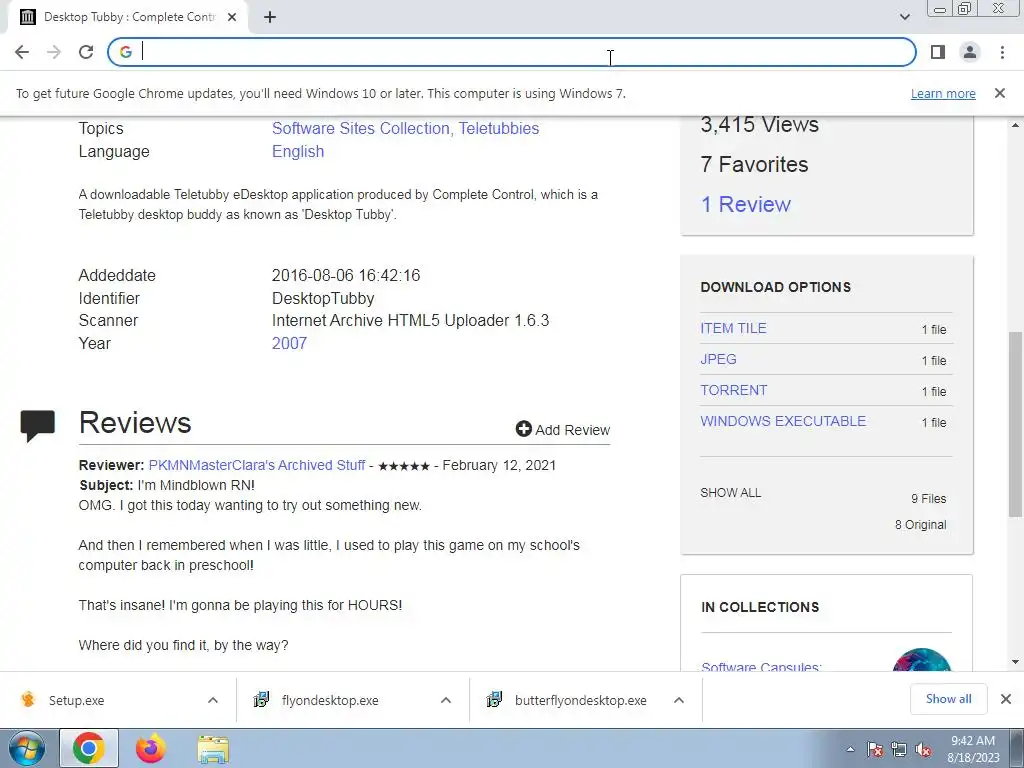Open the Teletubbies topic link

499,129
